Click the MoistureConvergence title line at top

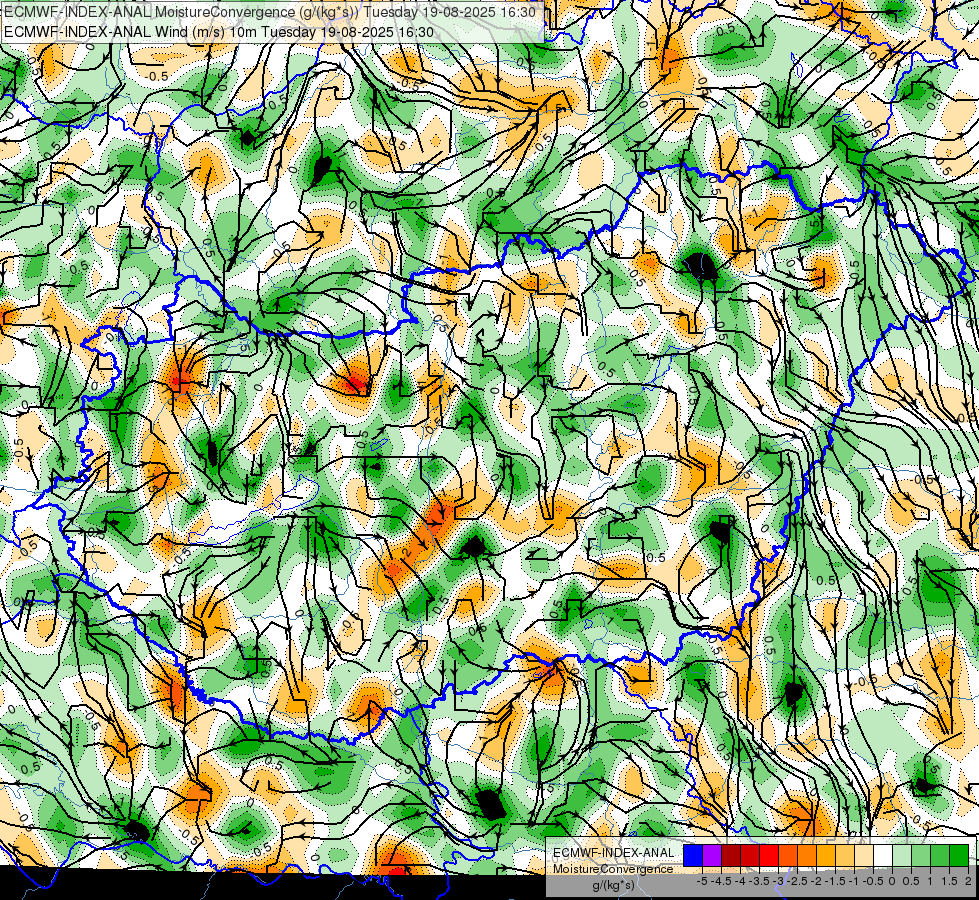(x=270, y=12)
